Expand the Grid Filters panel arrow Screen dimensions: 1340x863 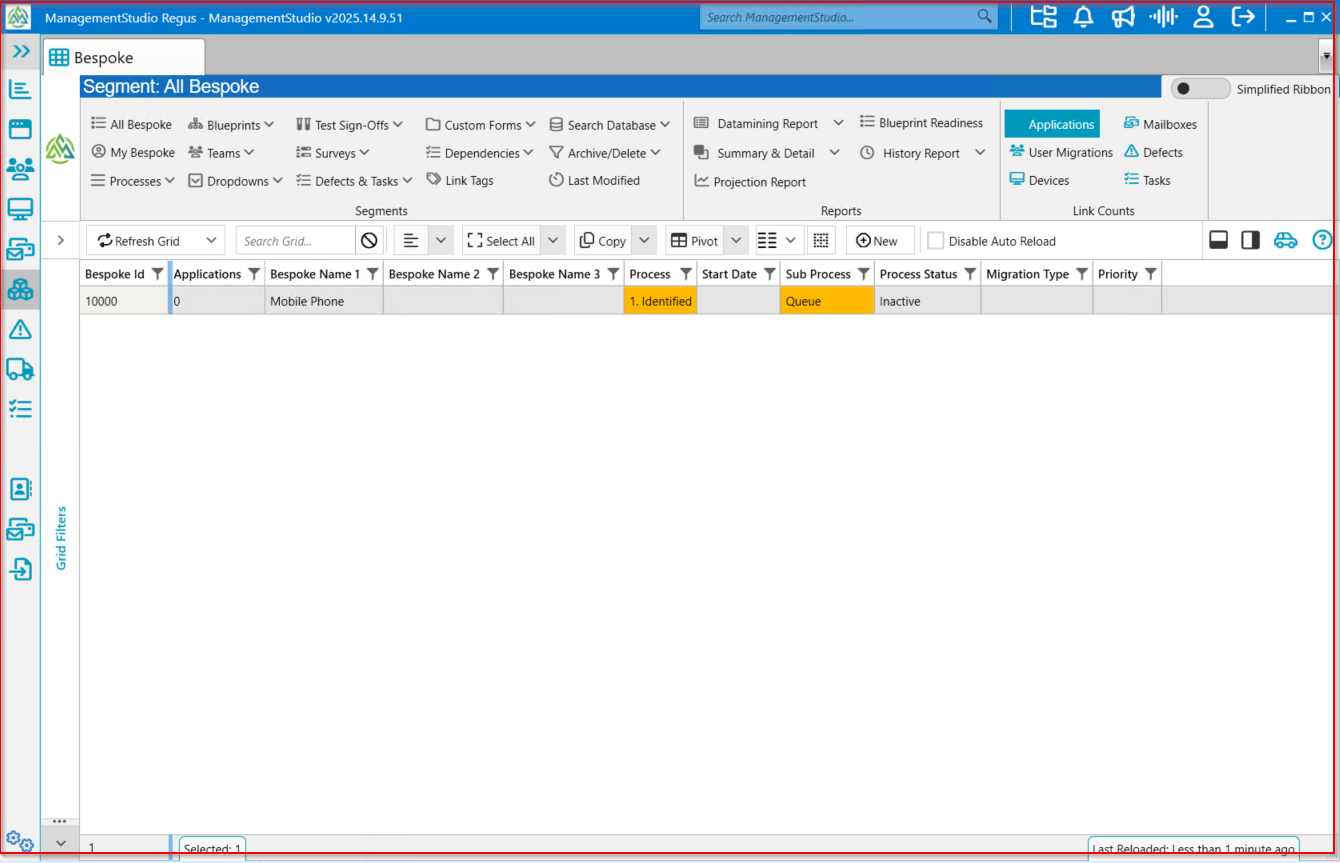[x=61, y=240]
